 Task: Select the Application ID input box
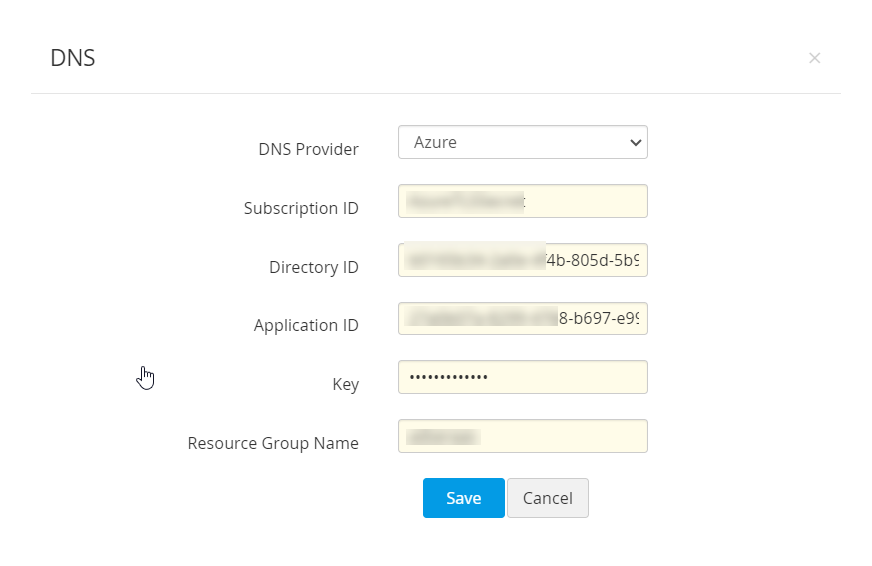coord(522,319)
